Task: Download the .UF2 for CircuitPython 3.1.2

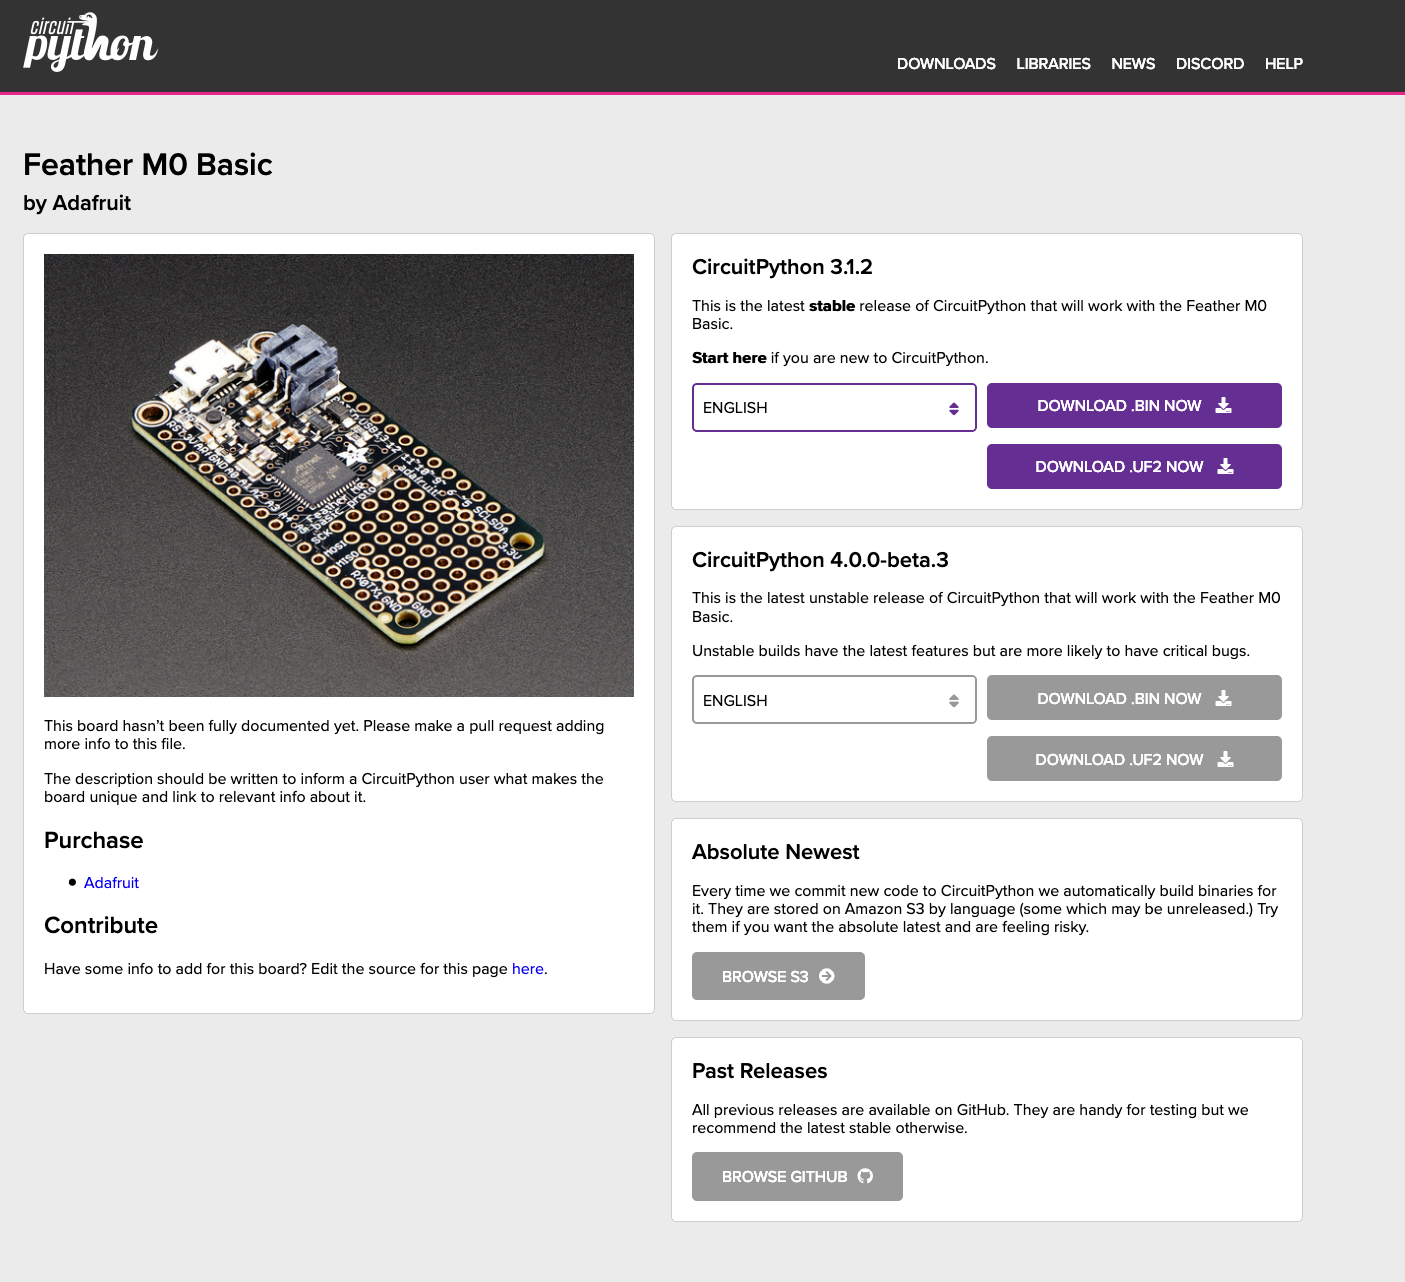Action: click(1134, 467)
